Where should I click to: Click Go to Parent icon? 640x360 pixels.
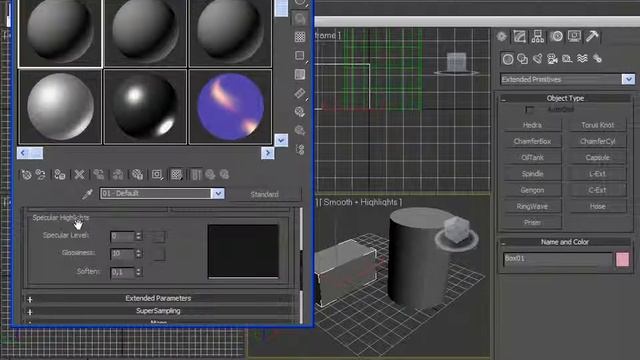point(210,175)
